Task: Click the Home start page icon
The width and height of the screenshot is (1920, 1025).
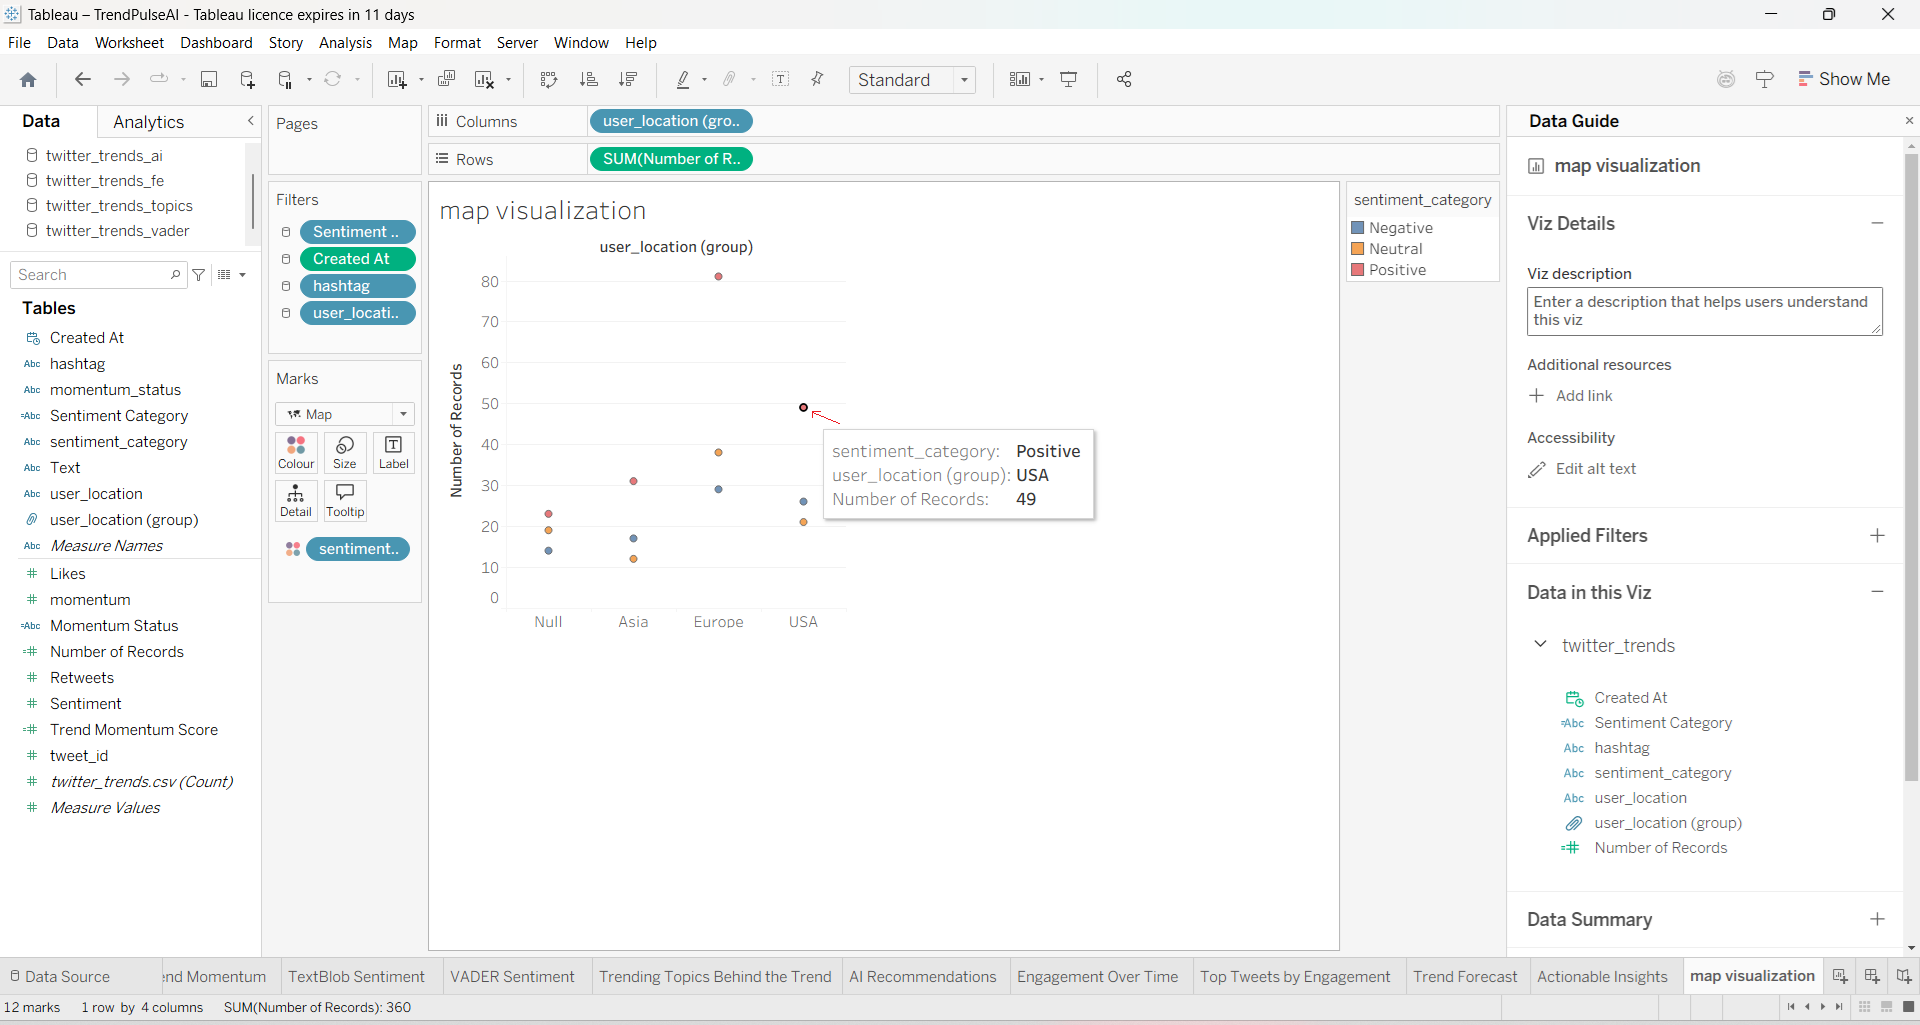Action: (x=28, y=80)
